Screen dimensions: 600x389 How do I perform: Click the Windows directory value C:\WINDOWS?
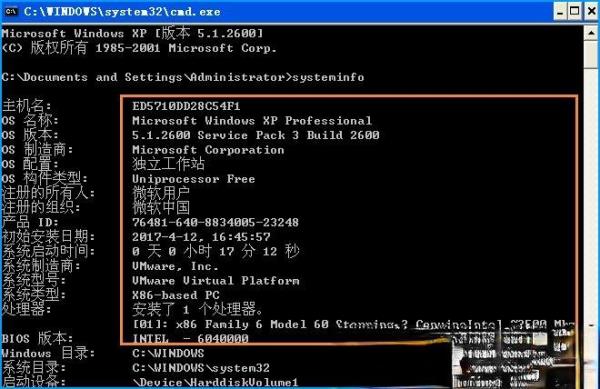(x=168, y=353)
